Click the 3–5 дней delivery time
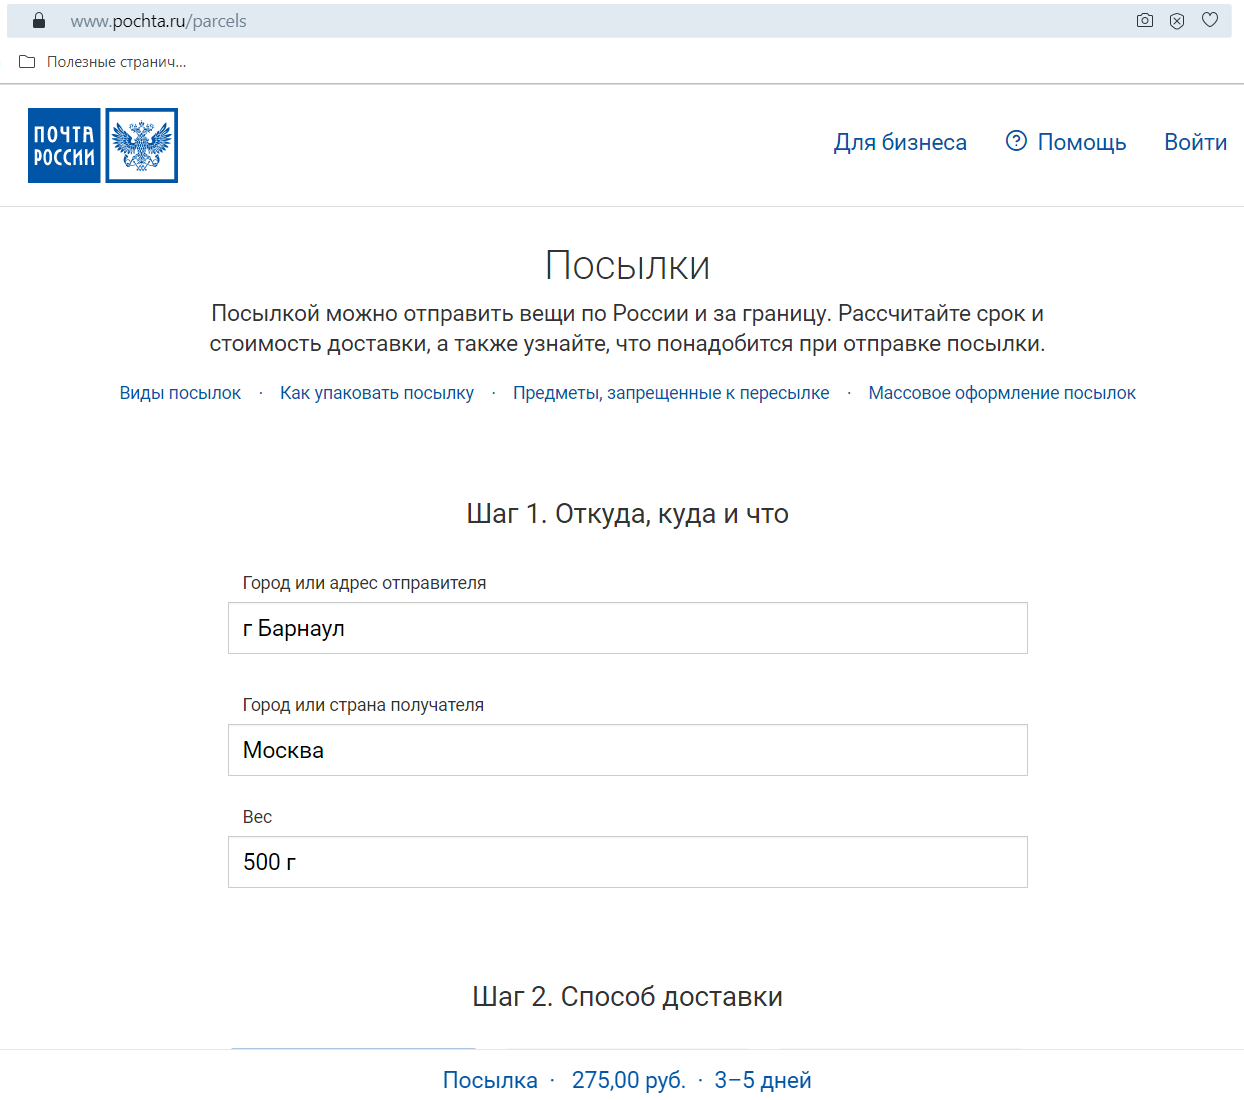Screen dimensions: 1244x1100 click(x=763, y=1080)
